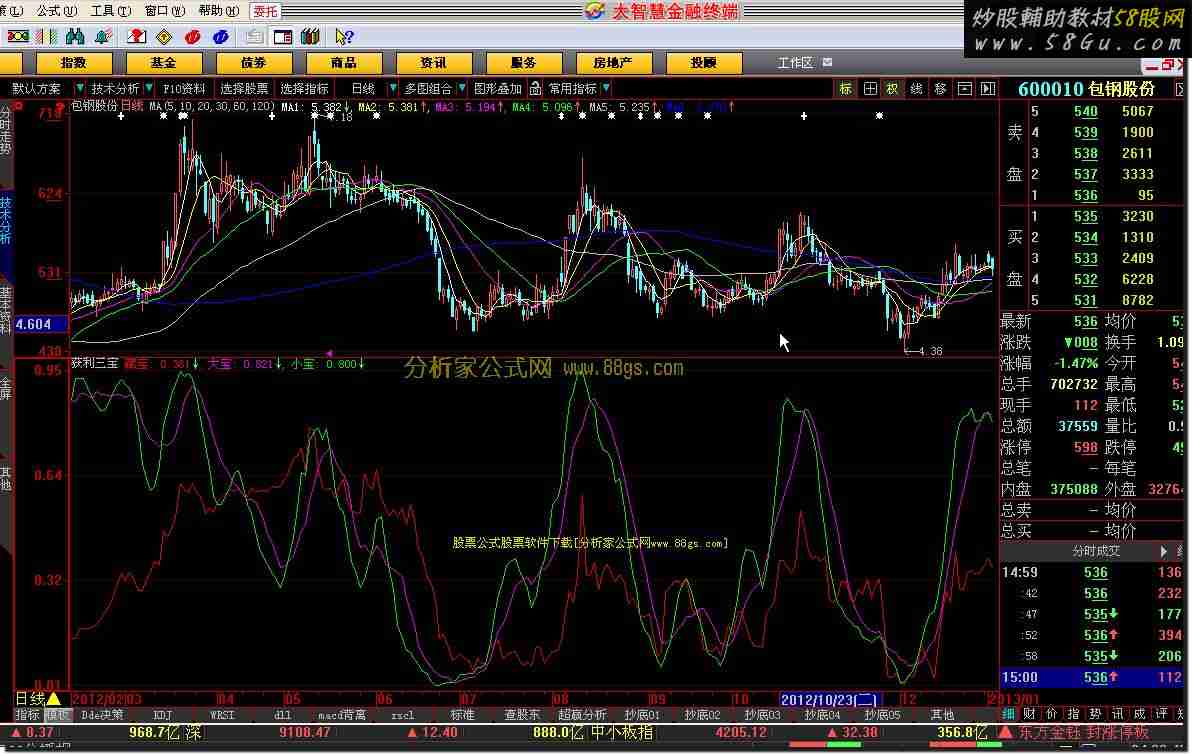Viewport: 1192px width, 755px height.
Task: Click the 指数 yellow button
Action: pyautogui.click(x=74, y=62)
